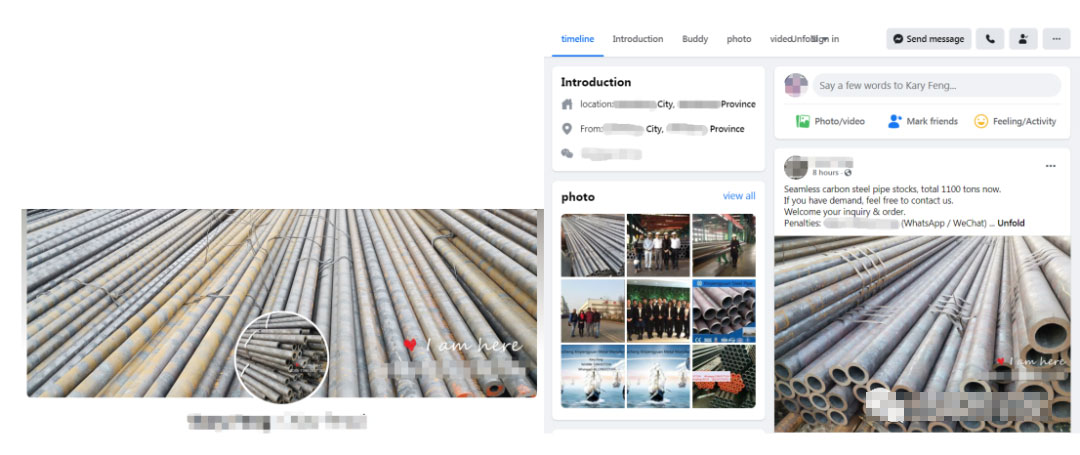Screen dimensions: 1080x455
Task: Expand post text with the Unfold link
Action: pos(1011,223)
